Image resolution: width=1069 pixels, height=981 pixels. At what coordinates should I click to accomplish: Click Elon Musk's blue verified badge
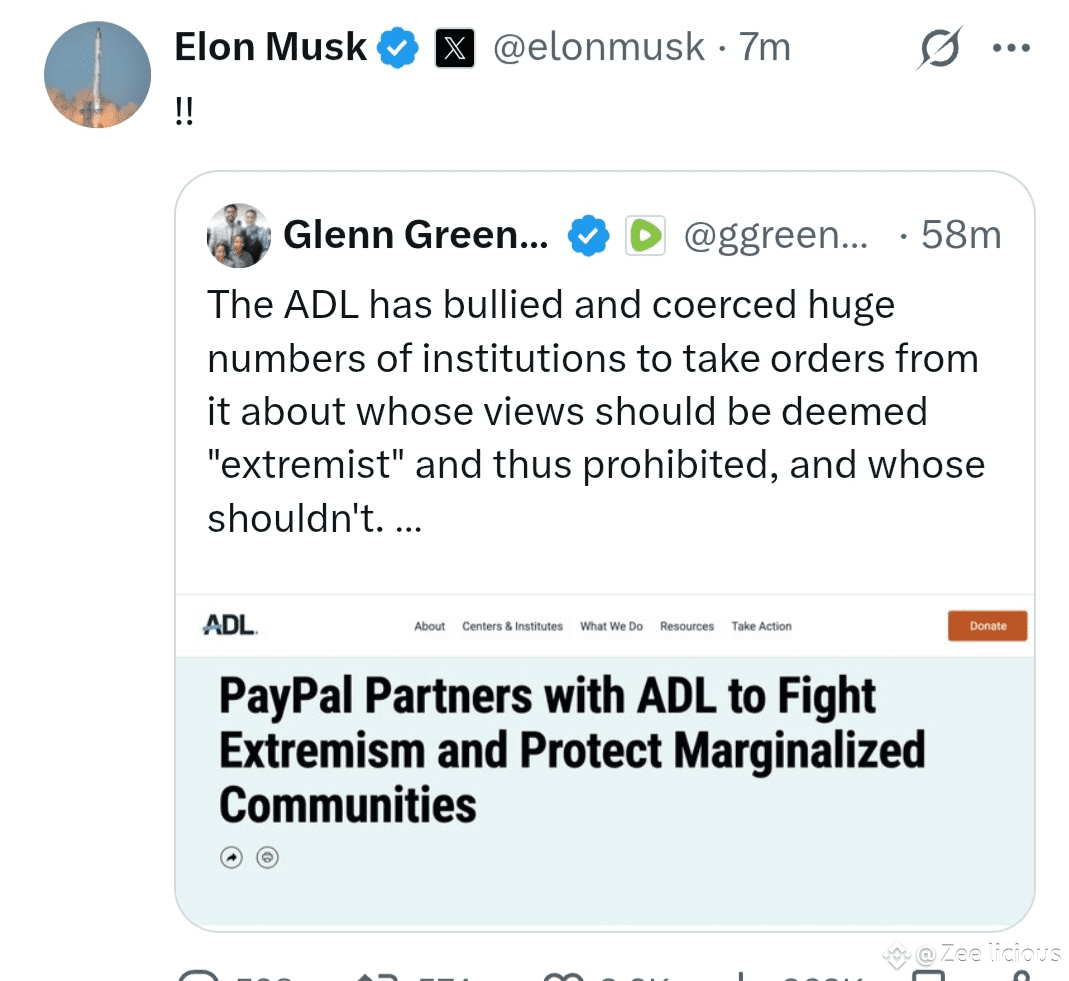397,48
